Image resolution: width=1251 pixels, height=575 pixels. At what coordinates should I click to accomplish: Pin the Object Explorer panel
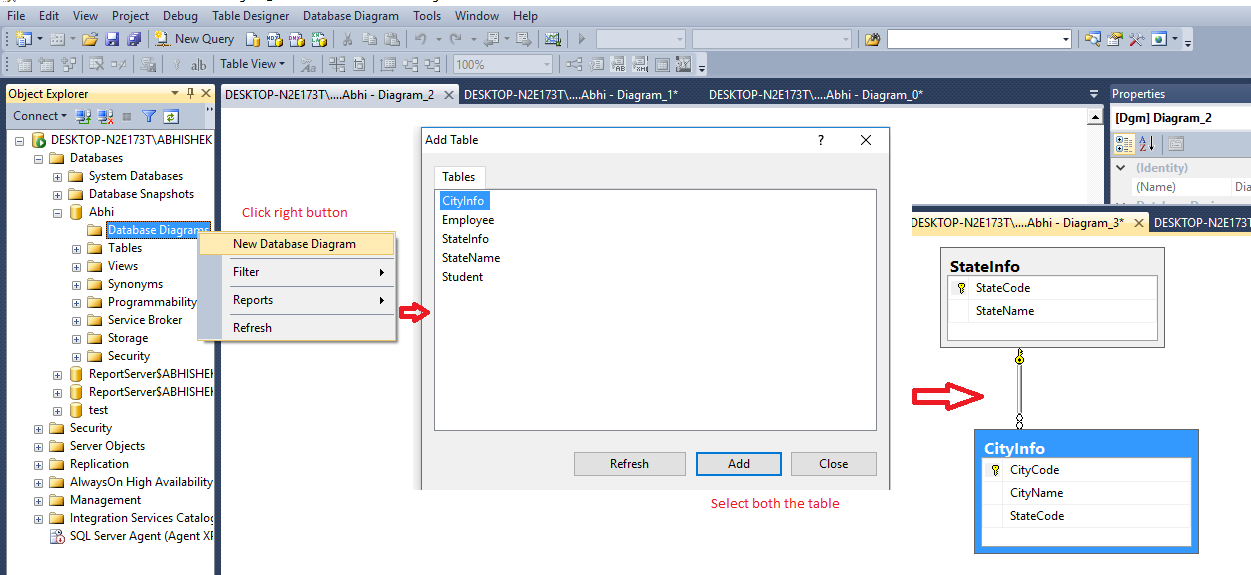(190, 93)
